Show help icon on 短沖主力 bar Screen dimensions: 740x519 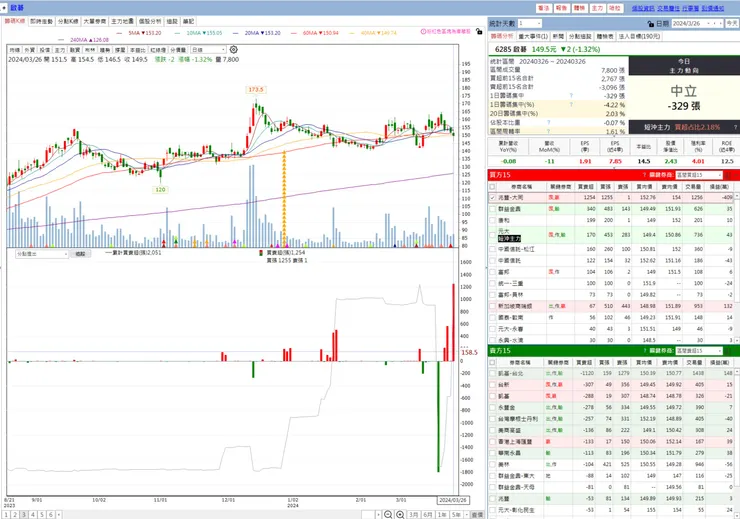tap(735, 127)
